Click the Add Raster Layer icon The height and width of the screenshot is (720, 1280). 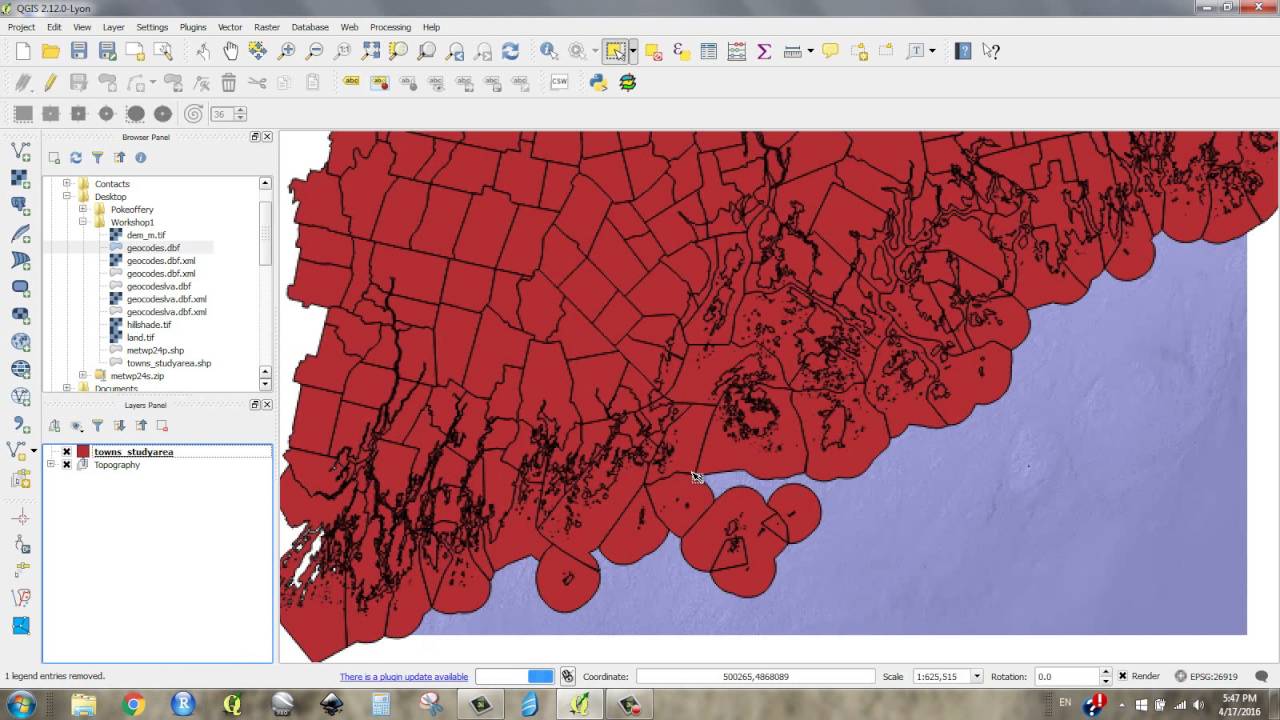click(20, 179)
